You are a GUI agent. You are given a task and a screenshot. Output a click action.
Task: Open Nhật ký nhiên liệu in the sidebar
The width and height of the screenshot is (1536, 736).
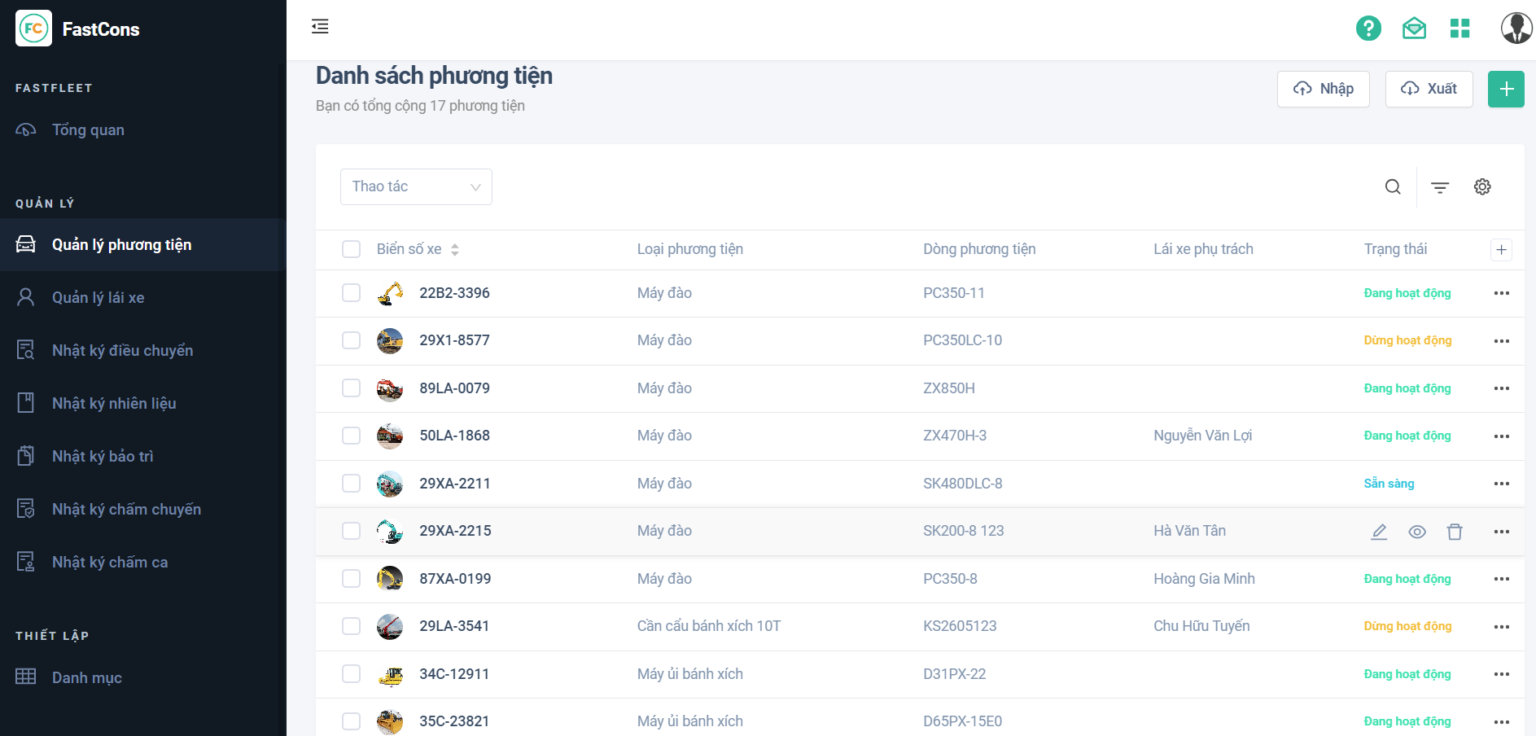click(x=114, y=404)
